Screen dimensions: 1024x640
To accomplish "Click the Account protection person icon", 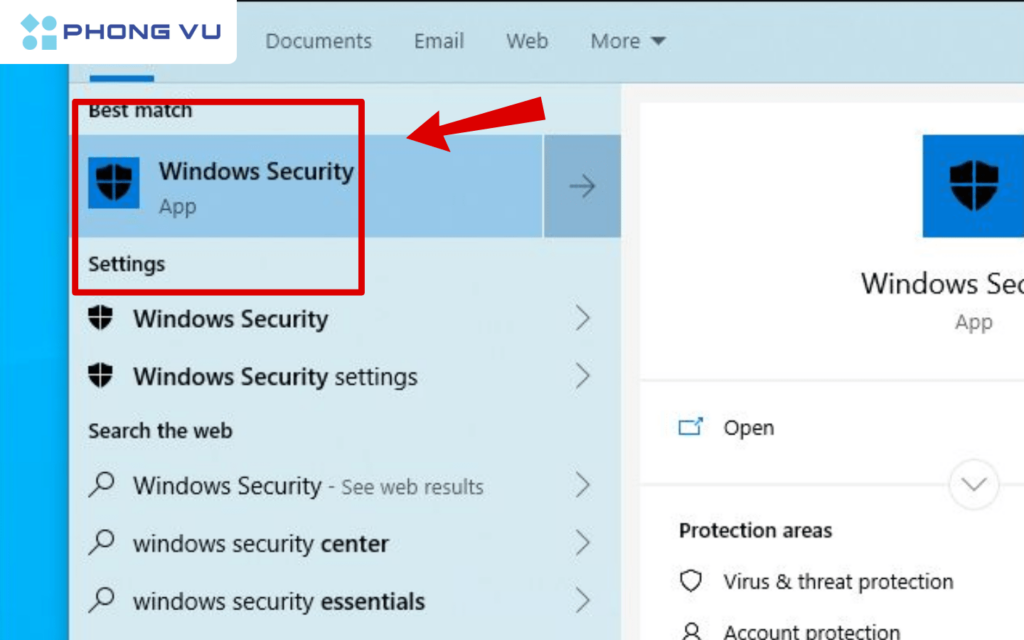I will 691,630.
